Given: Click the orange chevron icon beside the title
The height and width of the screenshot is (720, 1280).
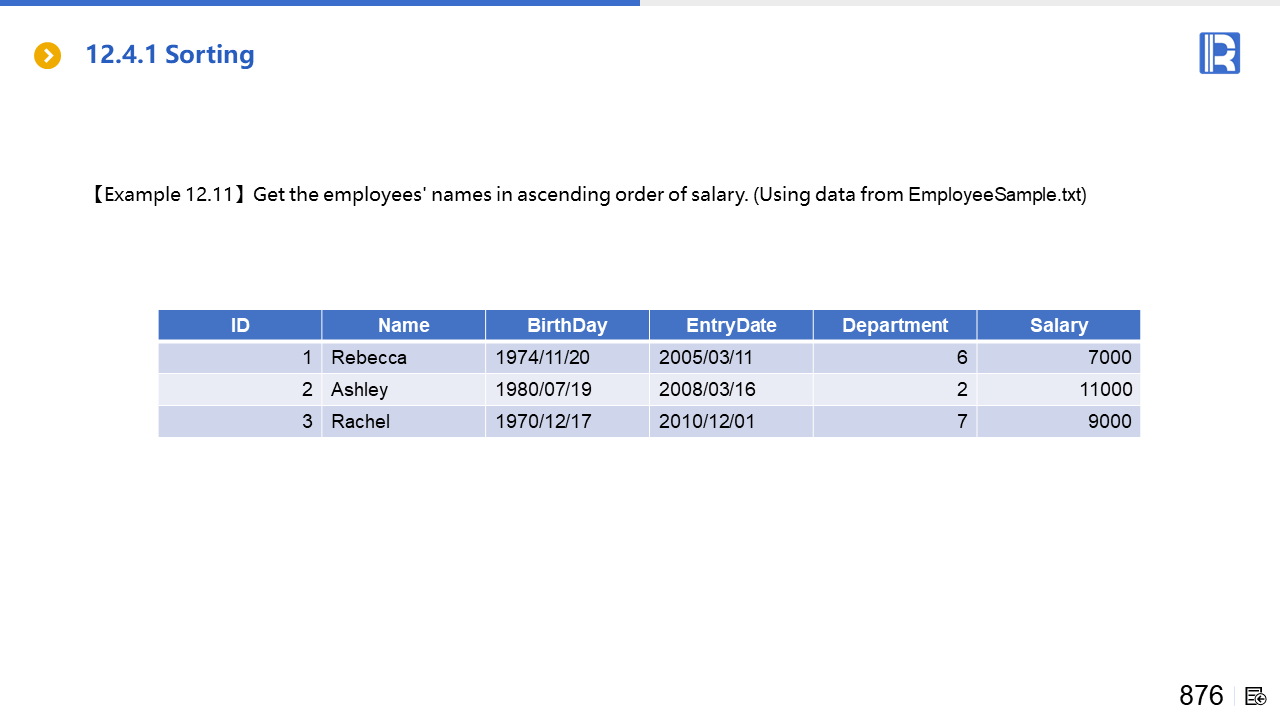Looking at the screenshot, I should click(x=47, y=56).
